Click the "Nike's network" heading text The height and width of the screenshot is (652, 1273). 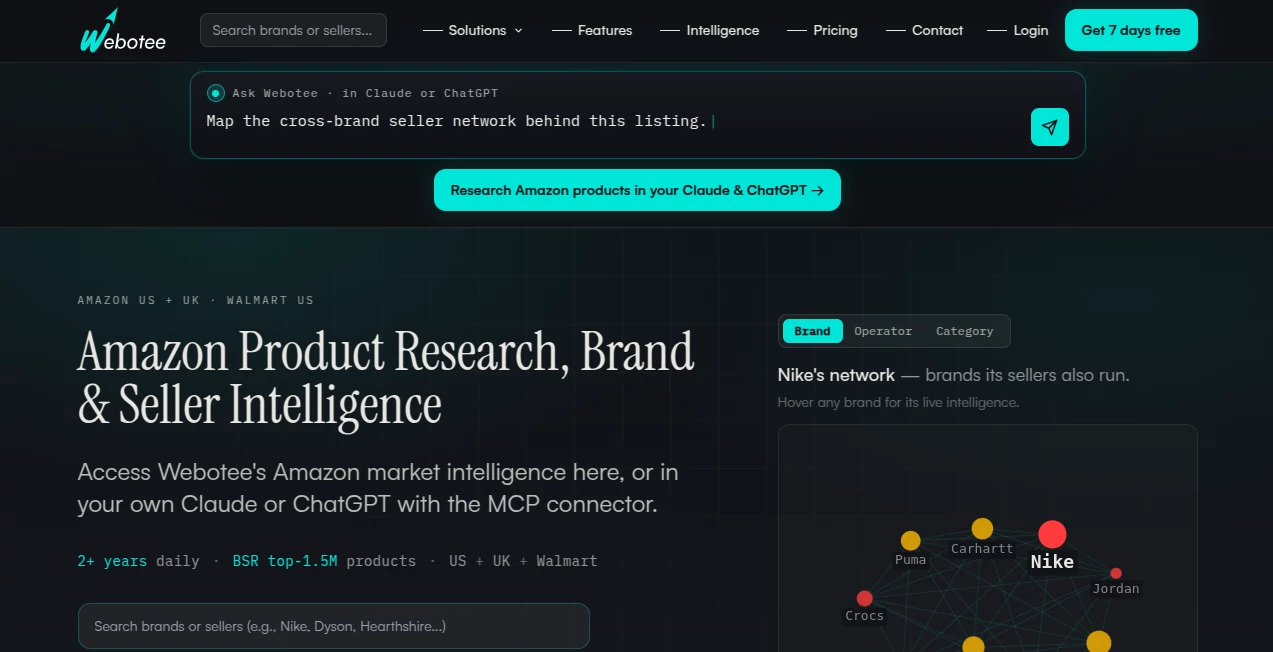tap(836, 375)
